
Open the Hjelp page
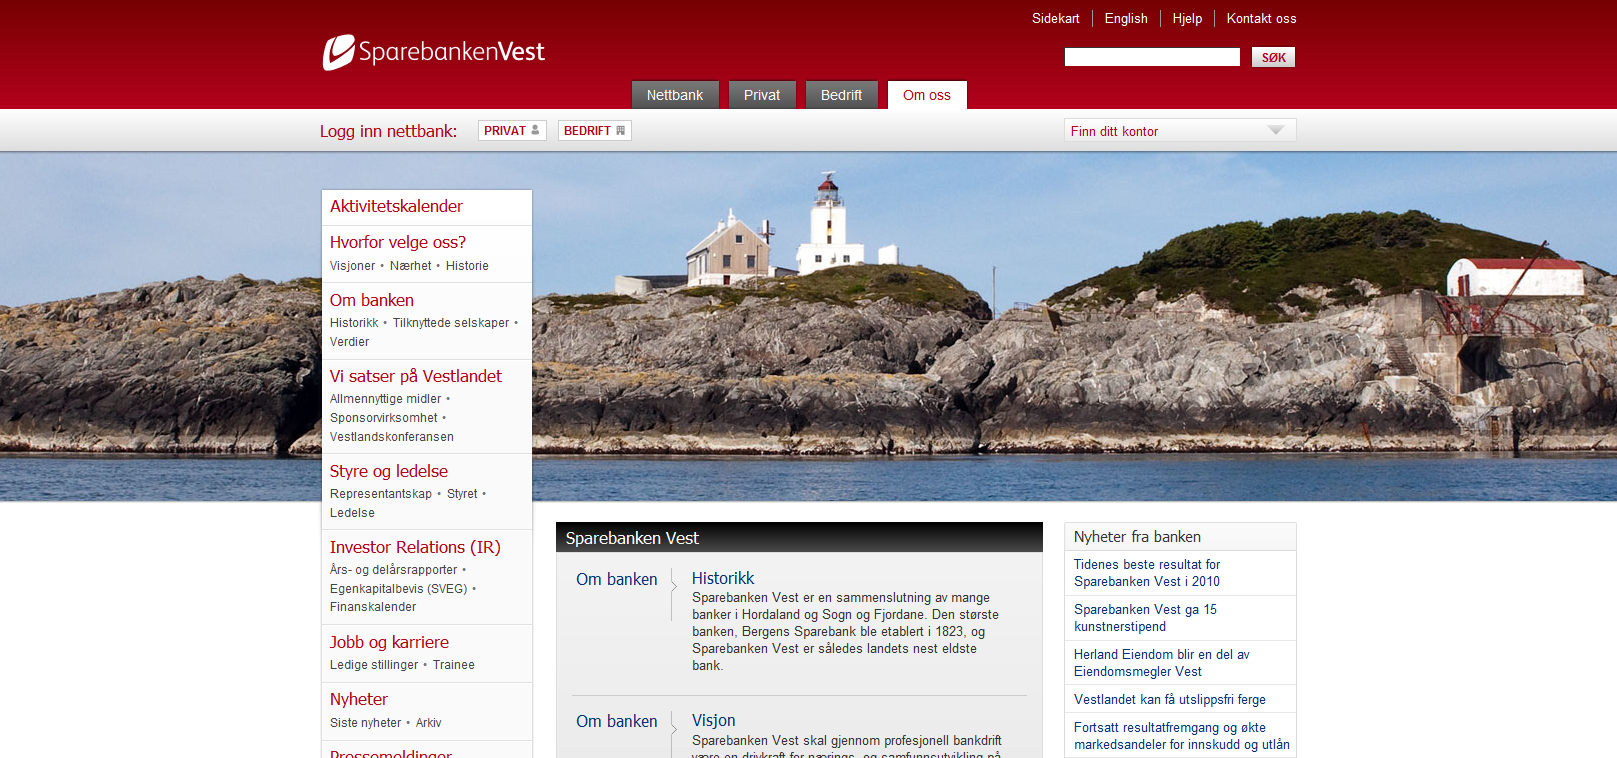point(1187,19)
